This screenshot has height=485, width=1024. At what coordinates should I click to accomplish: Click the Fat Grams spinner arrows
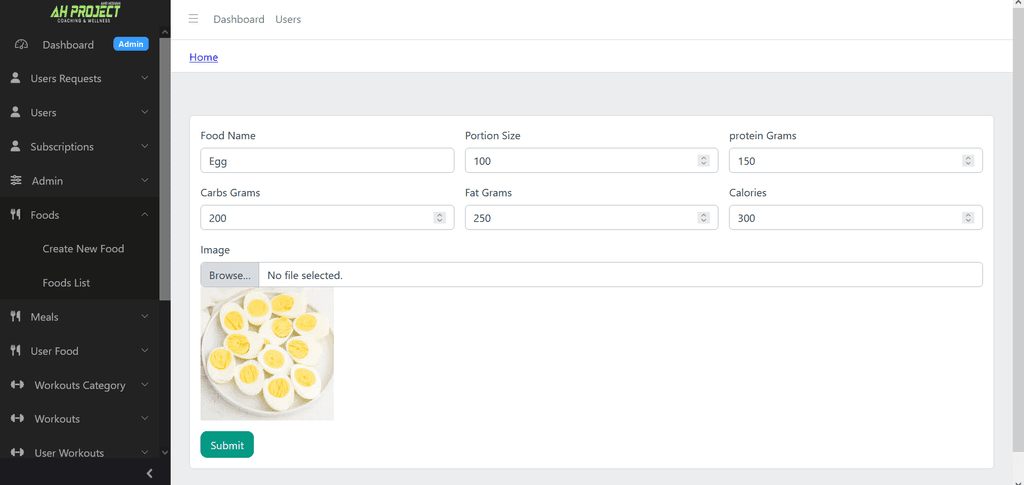coord(703,218)
